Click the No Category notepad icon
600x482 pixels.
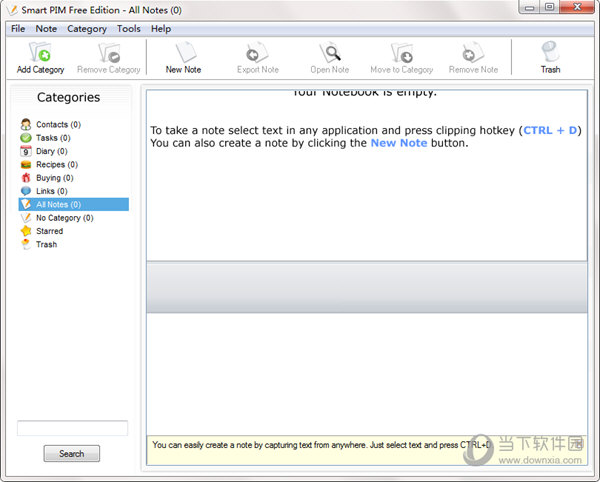click(x=26, y=218)
